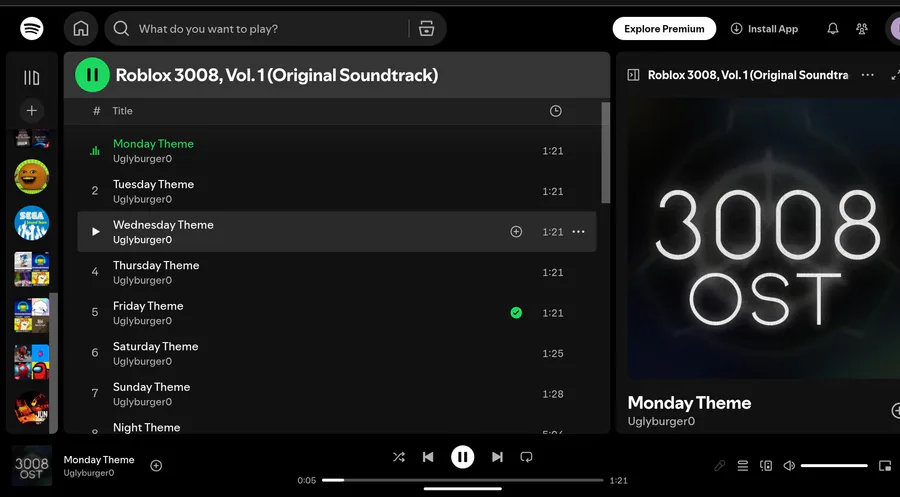
Task: Hide Now Playing view panel icon
Action: [633, 75]
